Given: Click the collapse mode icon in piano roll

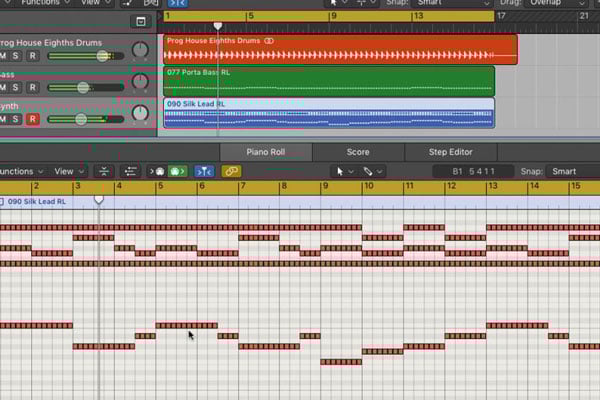Looking at the screenshot, I should click(x=104, y=171).
